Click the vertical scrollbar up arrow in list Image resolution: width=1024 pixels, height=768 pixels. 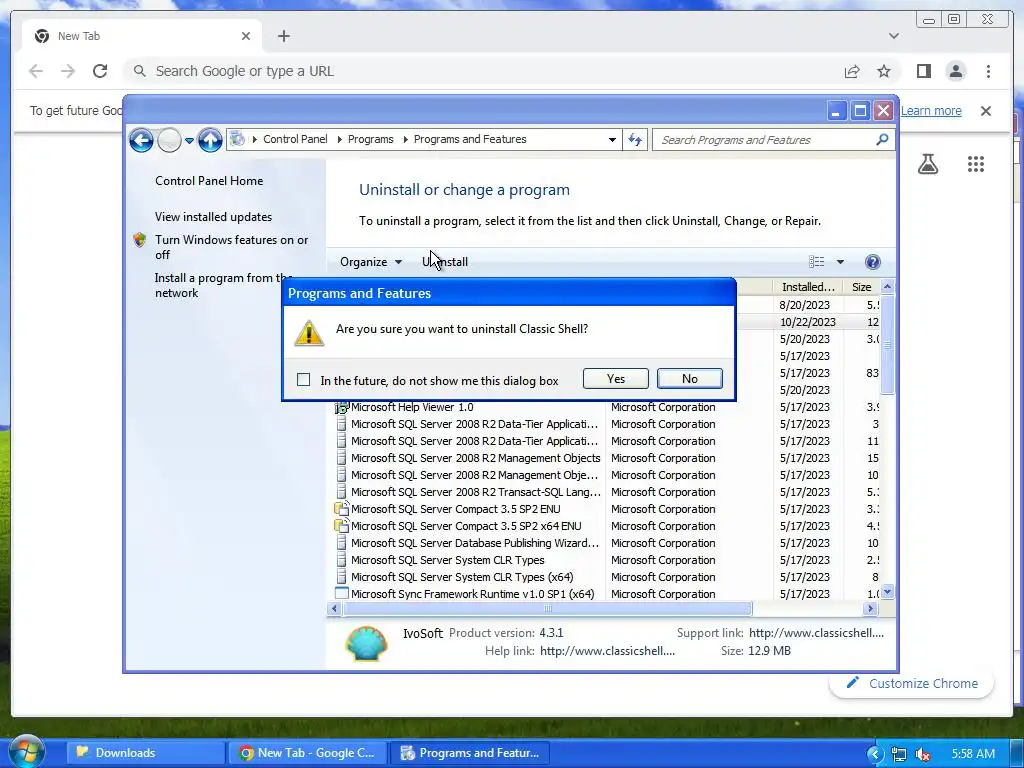coord(887,287)
